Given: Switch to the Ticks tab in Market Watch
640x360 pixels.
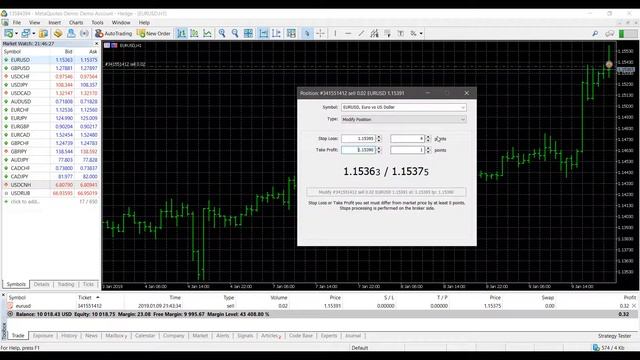Looking at the screenshot, I should click(x=88, y=284).
